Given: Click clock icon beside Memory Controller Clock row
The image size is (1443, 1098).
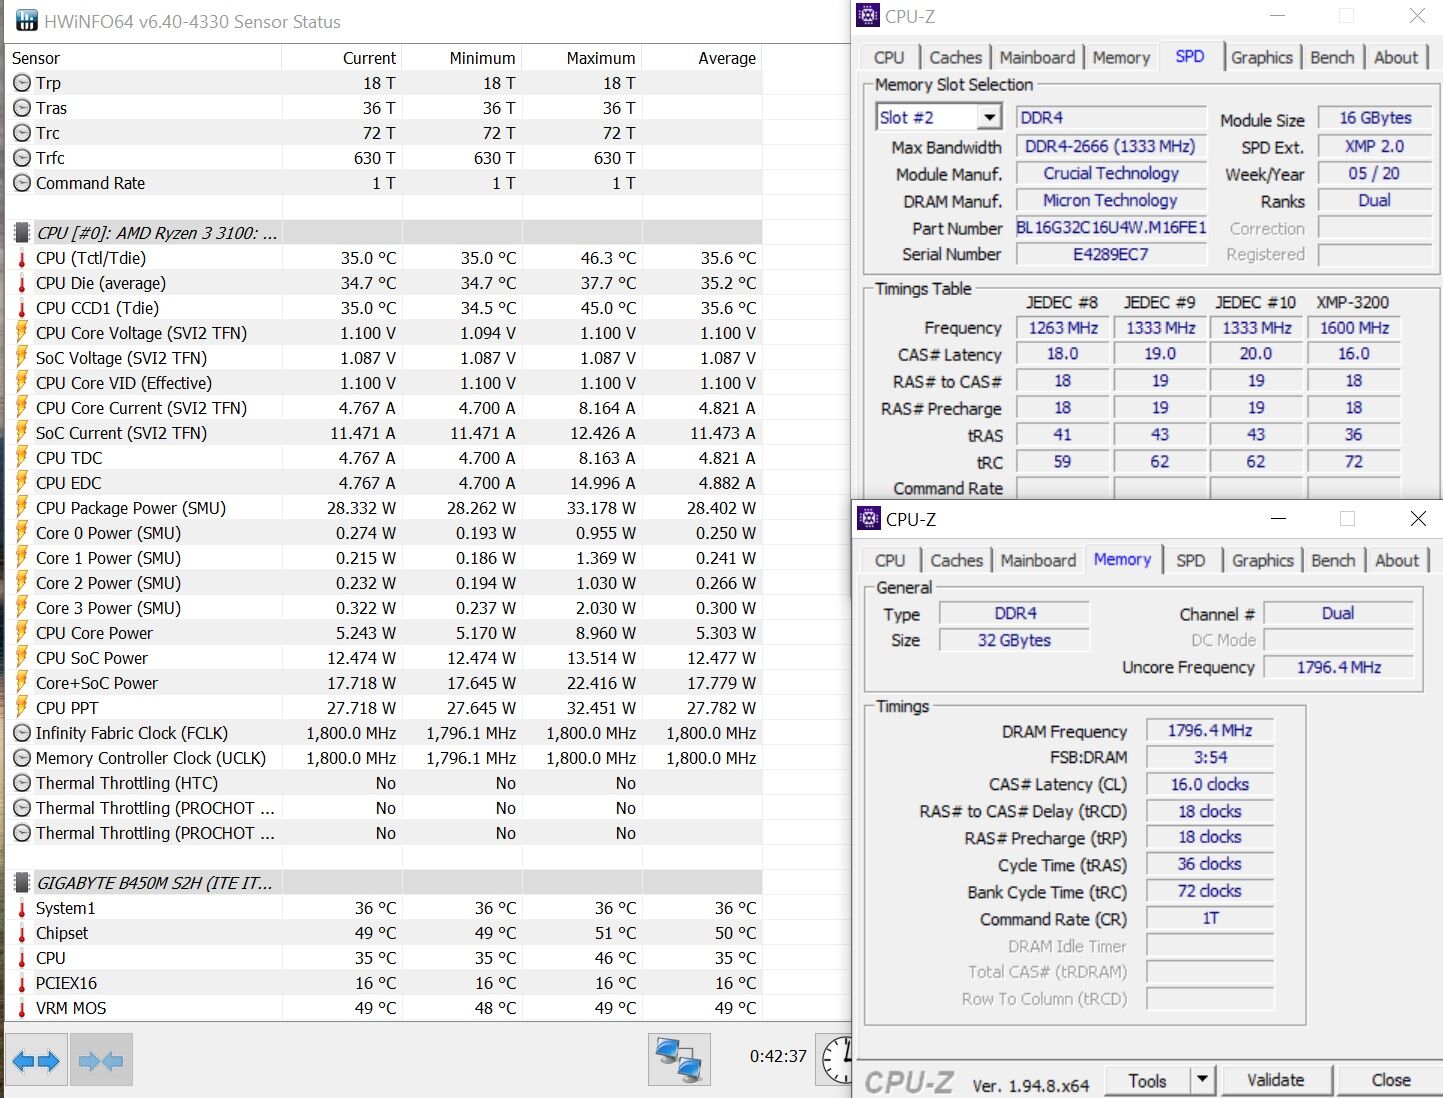Looking at the screenshot, I should point(22,758).
